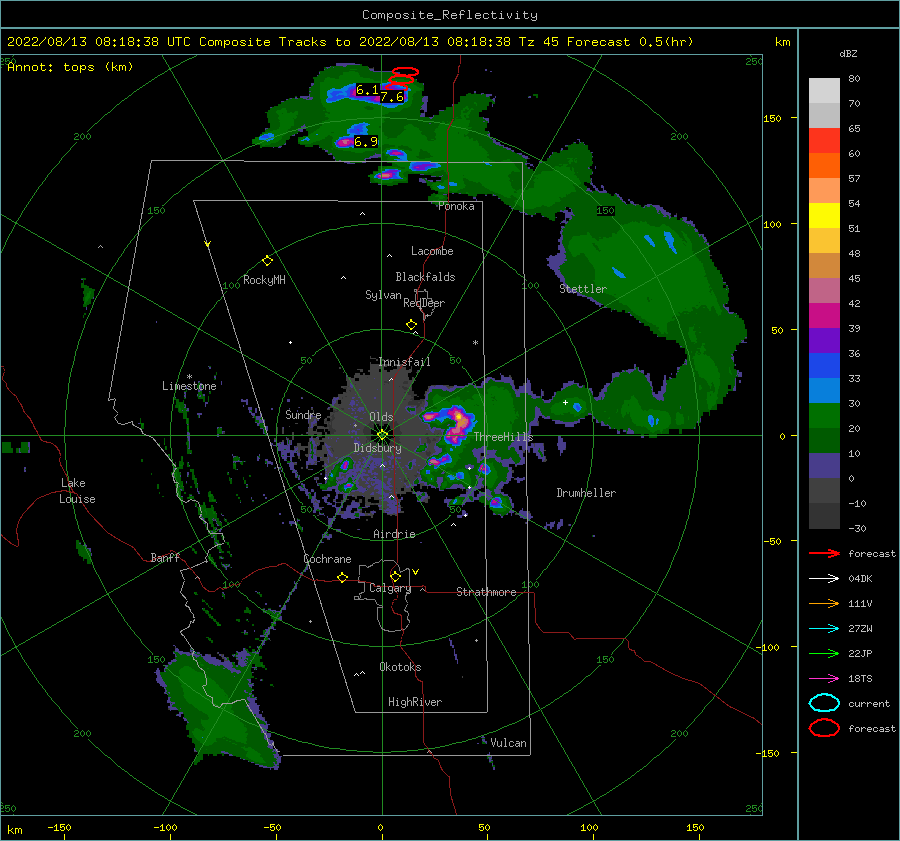Select the 65 dBZ red color swatch
900x841 pixels.
point(824,141)
